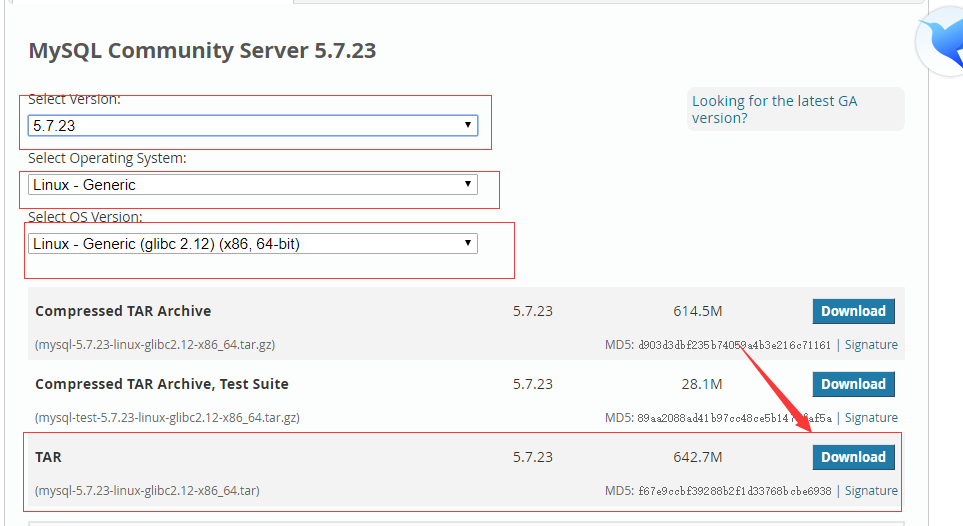Click the MySQL Community Server 5.7.23 heading
Screen dimensions: 963x526
tap(202, 50)
